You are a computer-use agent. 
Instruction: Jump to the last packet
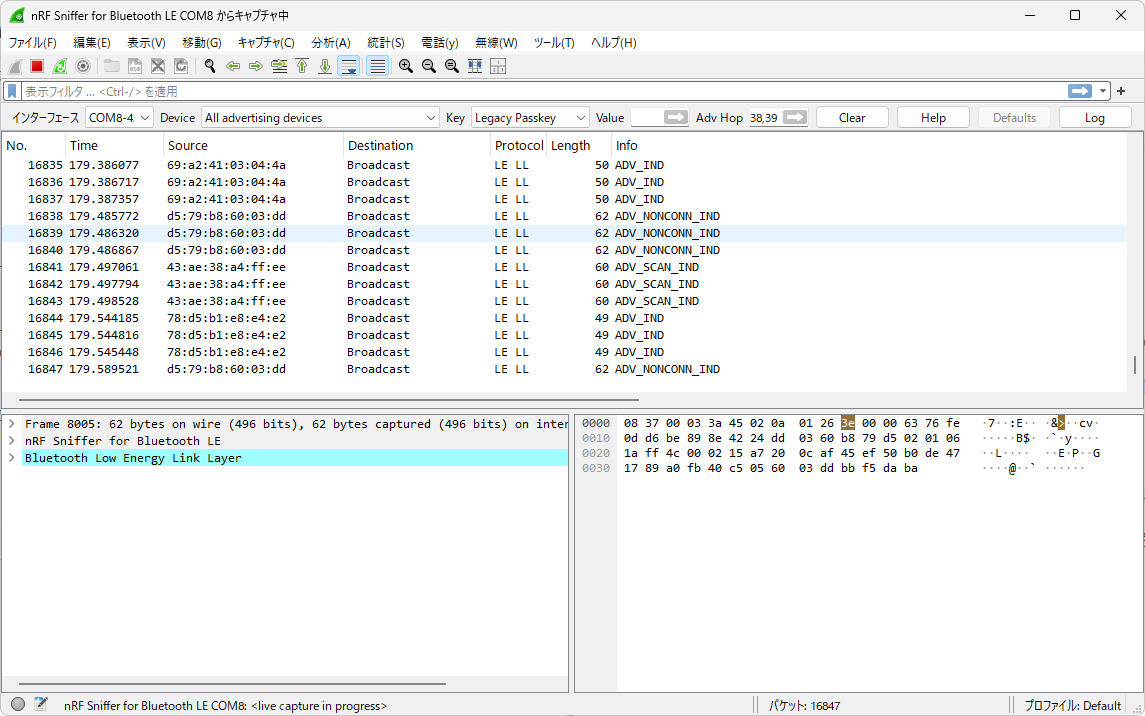click(325, 66)
